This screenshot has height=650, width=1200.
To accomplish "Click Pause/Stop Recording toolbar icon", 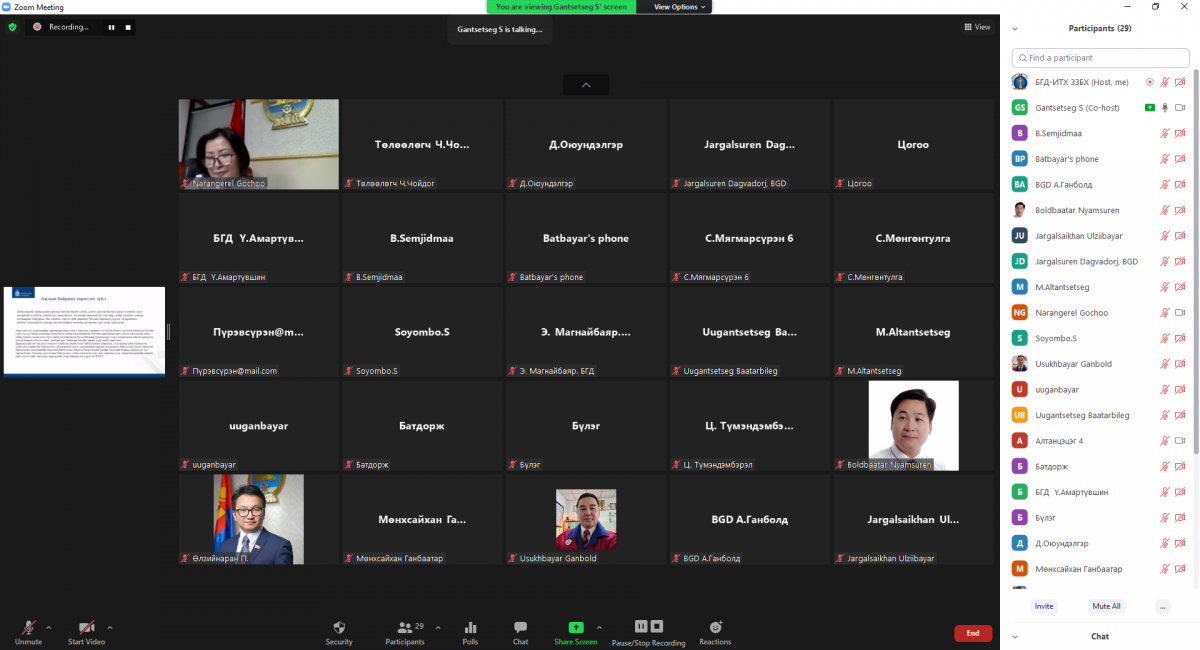I will pos(648,627).
